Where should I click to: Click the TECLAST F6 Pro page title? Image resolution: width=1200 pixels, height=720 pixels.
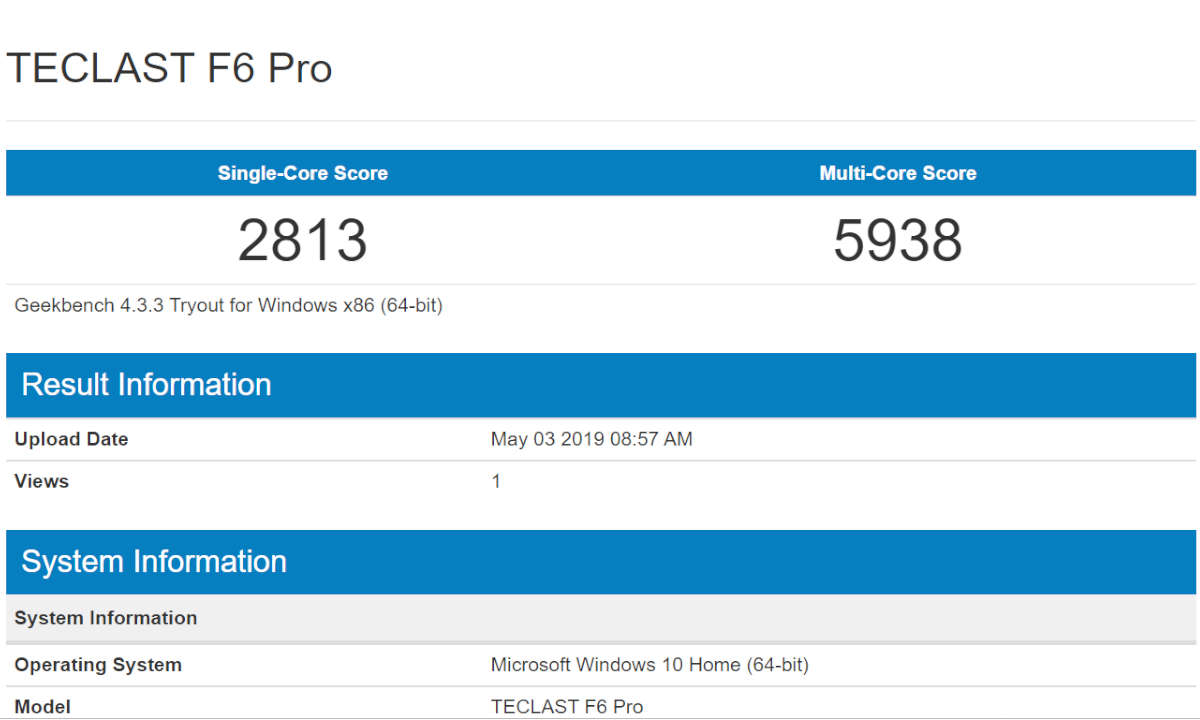click(169, 68)
